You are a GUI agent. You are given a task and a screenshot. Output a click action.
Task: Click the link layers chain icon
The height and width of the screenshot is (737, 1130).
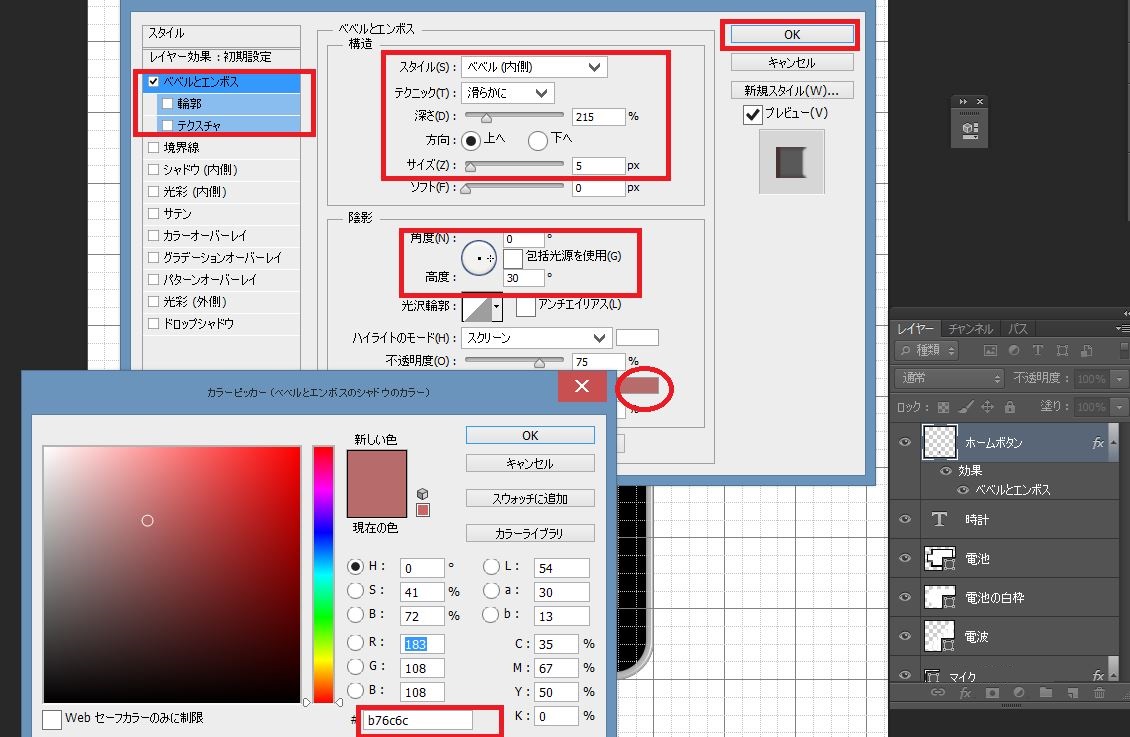point(938,693)
